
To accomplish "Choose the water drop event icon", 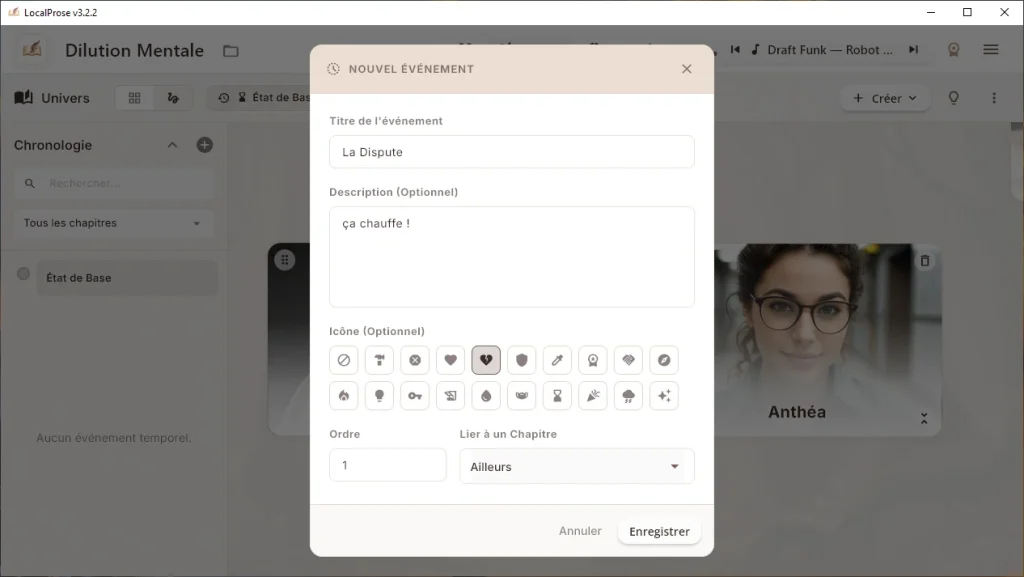I will 486,396.
